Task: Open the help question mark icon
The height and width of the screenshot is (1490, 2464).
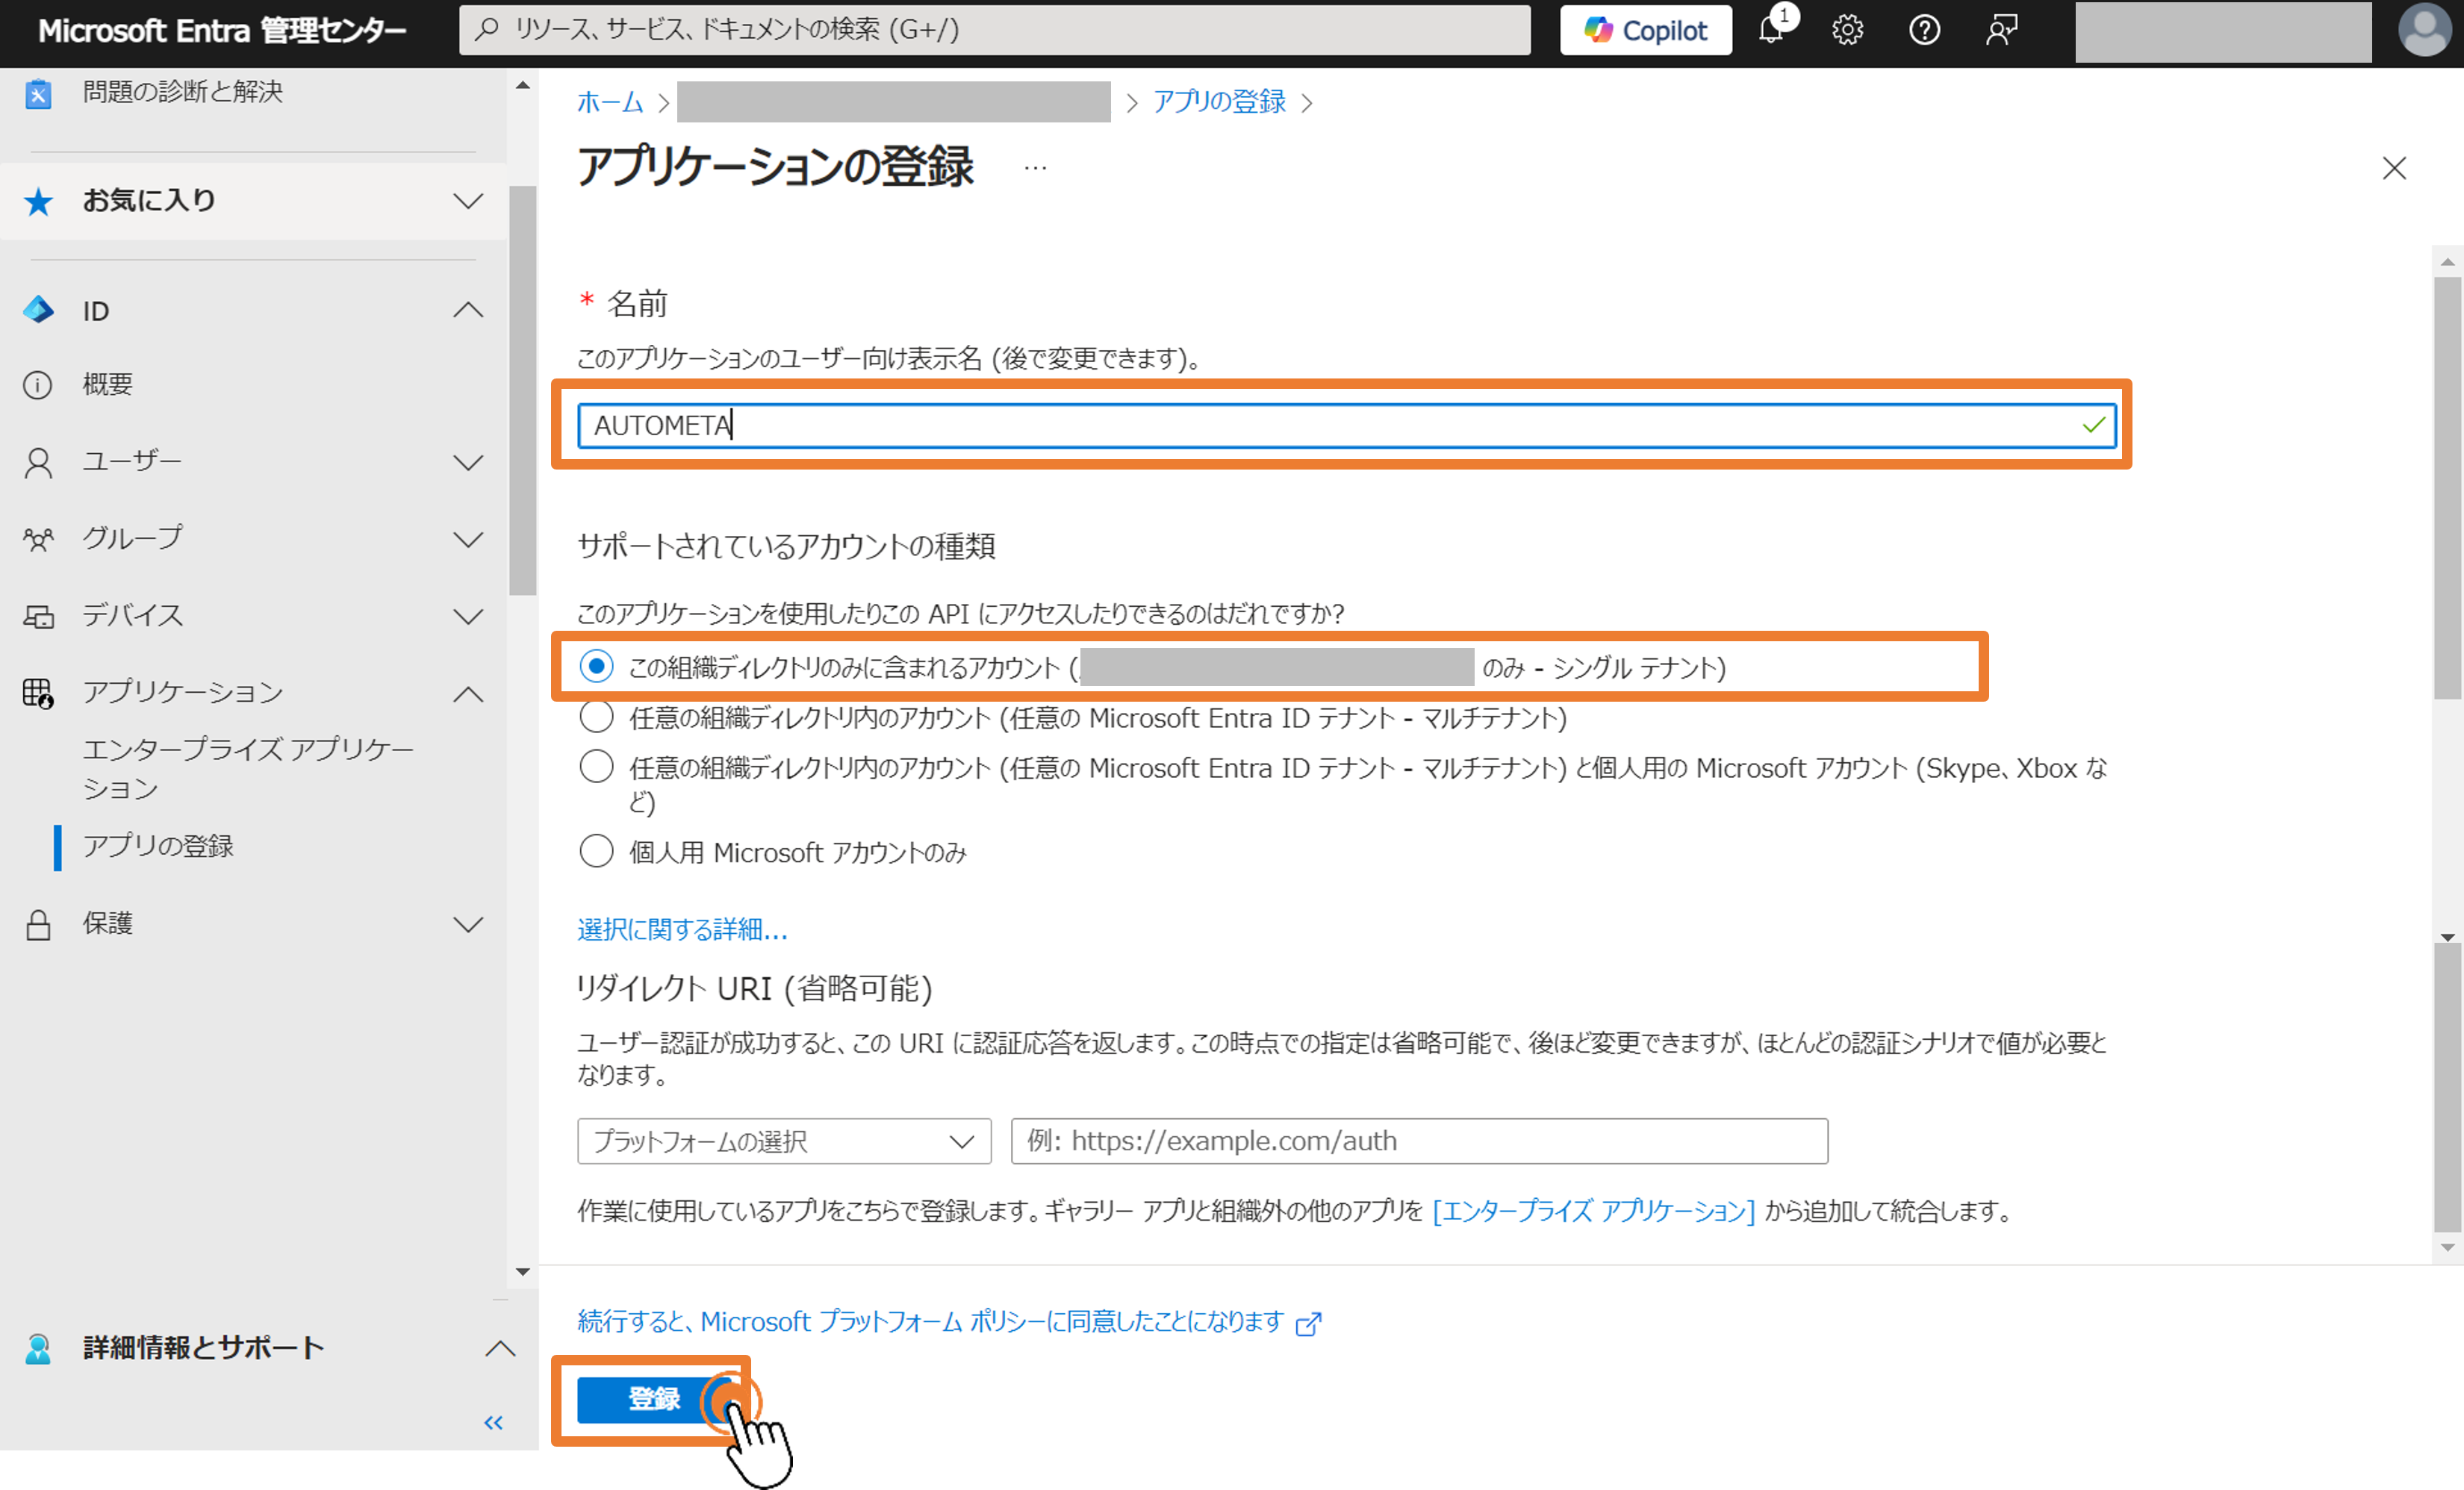Action: [x=1924, y=30]
